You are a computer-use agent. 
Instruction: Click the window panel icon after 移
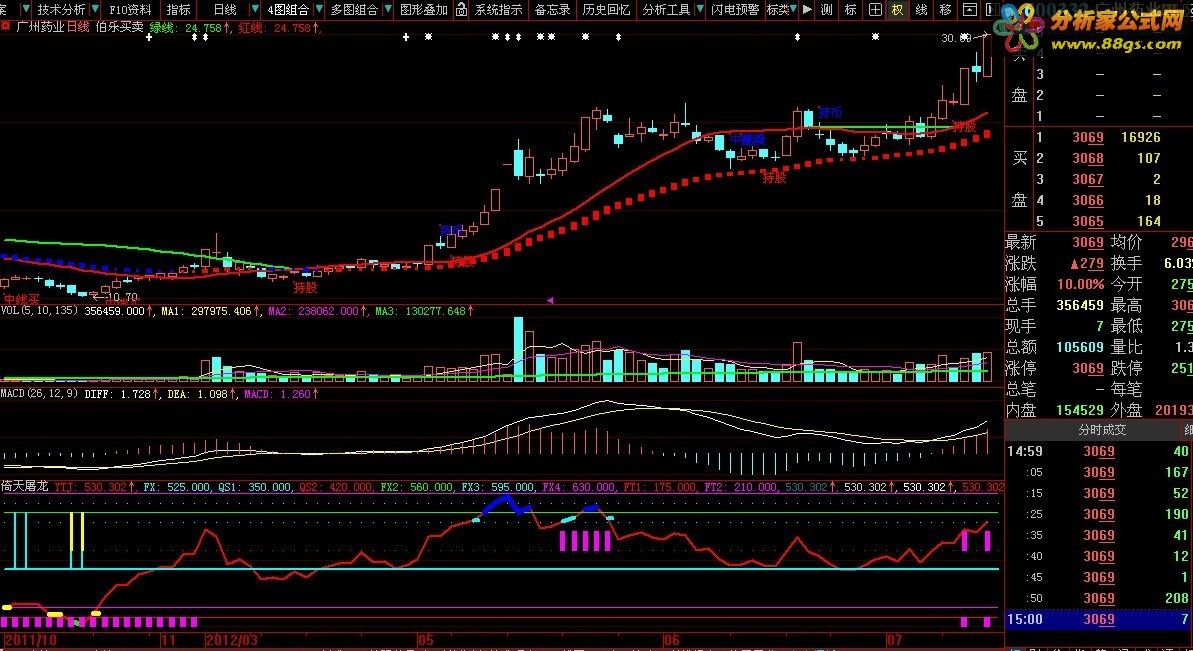point(969,10)
